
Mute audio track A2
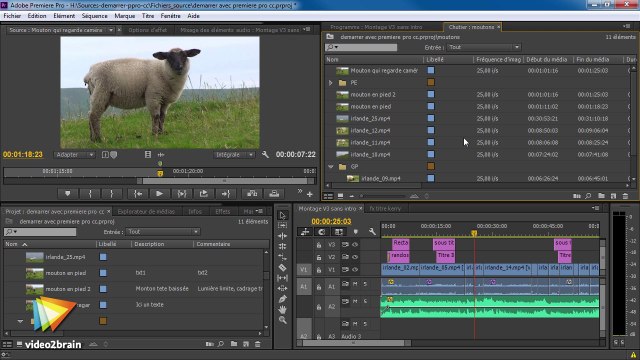tap(355, 301)
